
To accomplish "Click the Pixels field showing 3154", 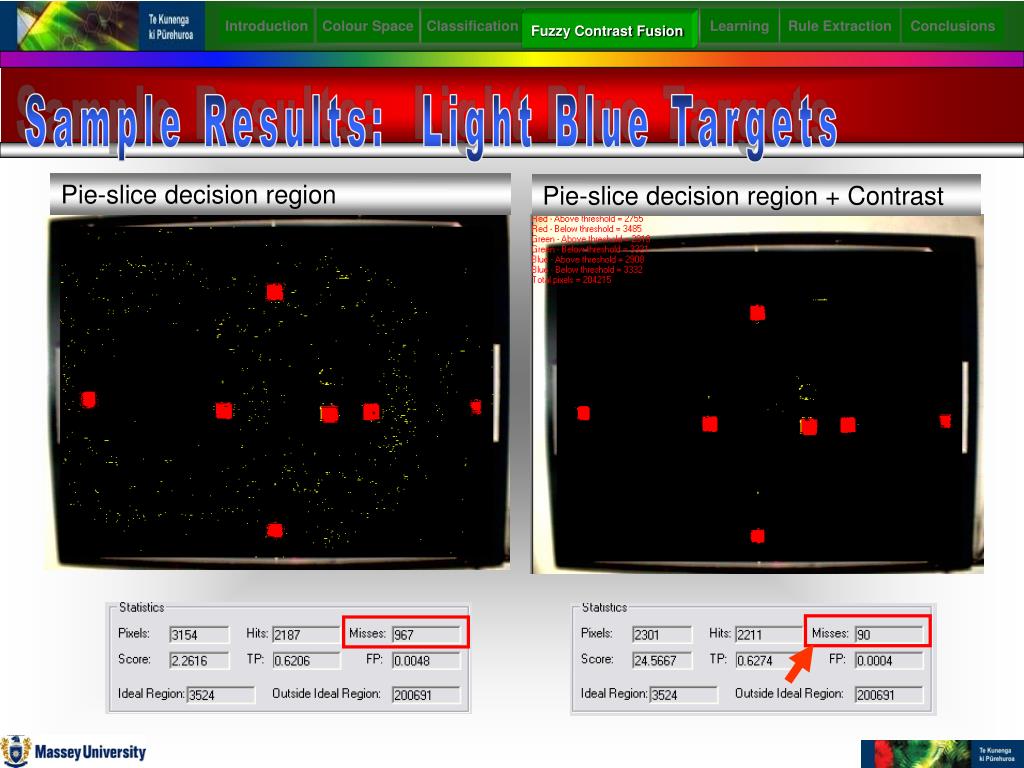I will tap(199, 634).
